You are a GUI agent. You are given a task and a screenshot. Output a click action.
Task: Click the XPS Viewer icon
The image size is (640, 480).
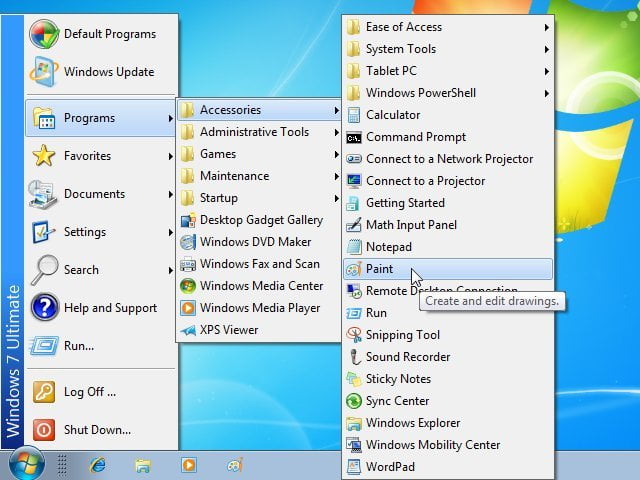pos(188,330)
